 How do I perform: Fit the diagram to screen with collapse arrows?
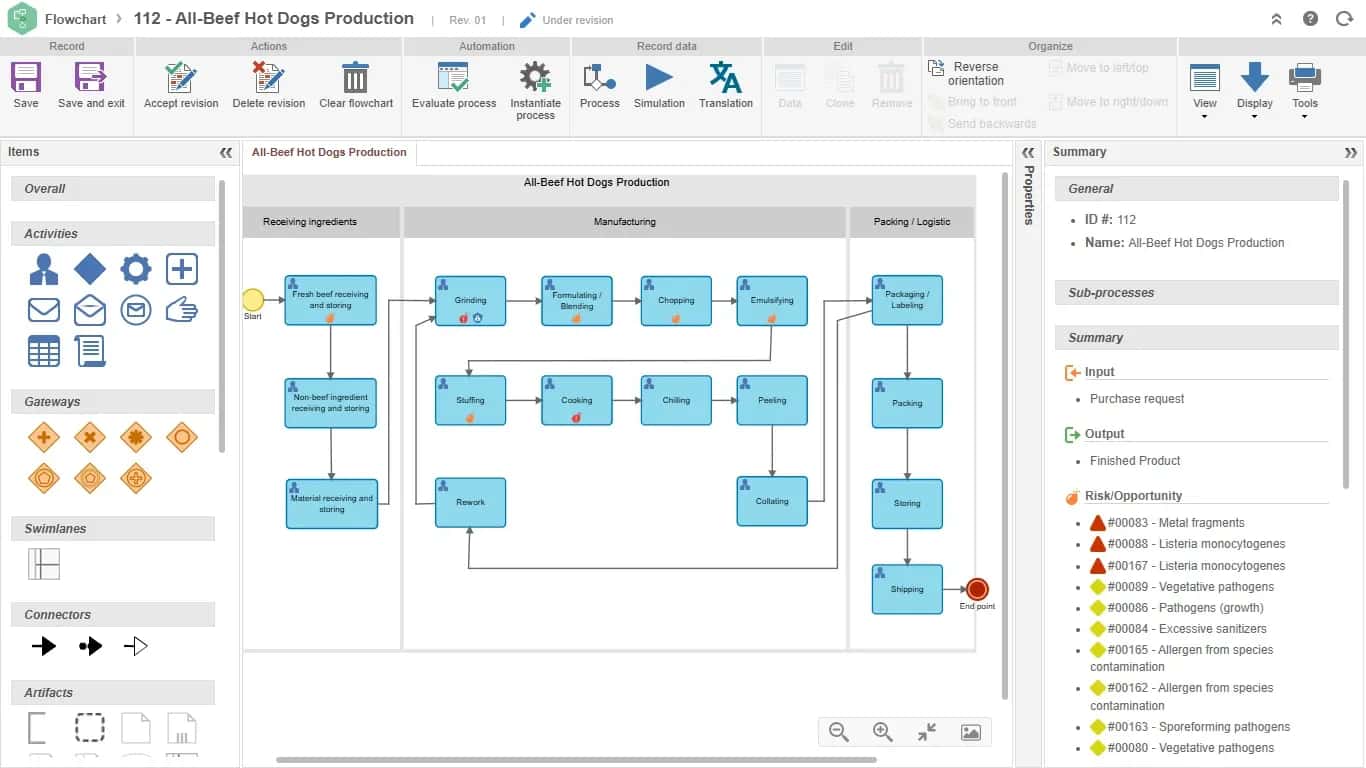(x=927, y=732)
